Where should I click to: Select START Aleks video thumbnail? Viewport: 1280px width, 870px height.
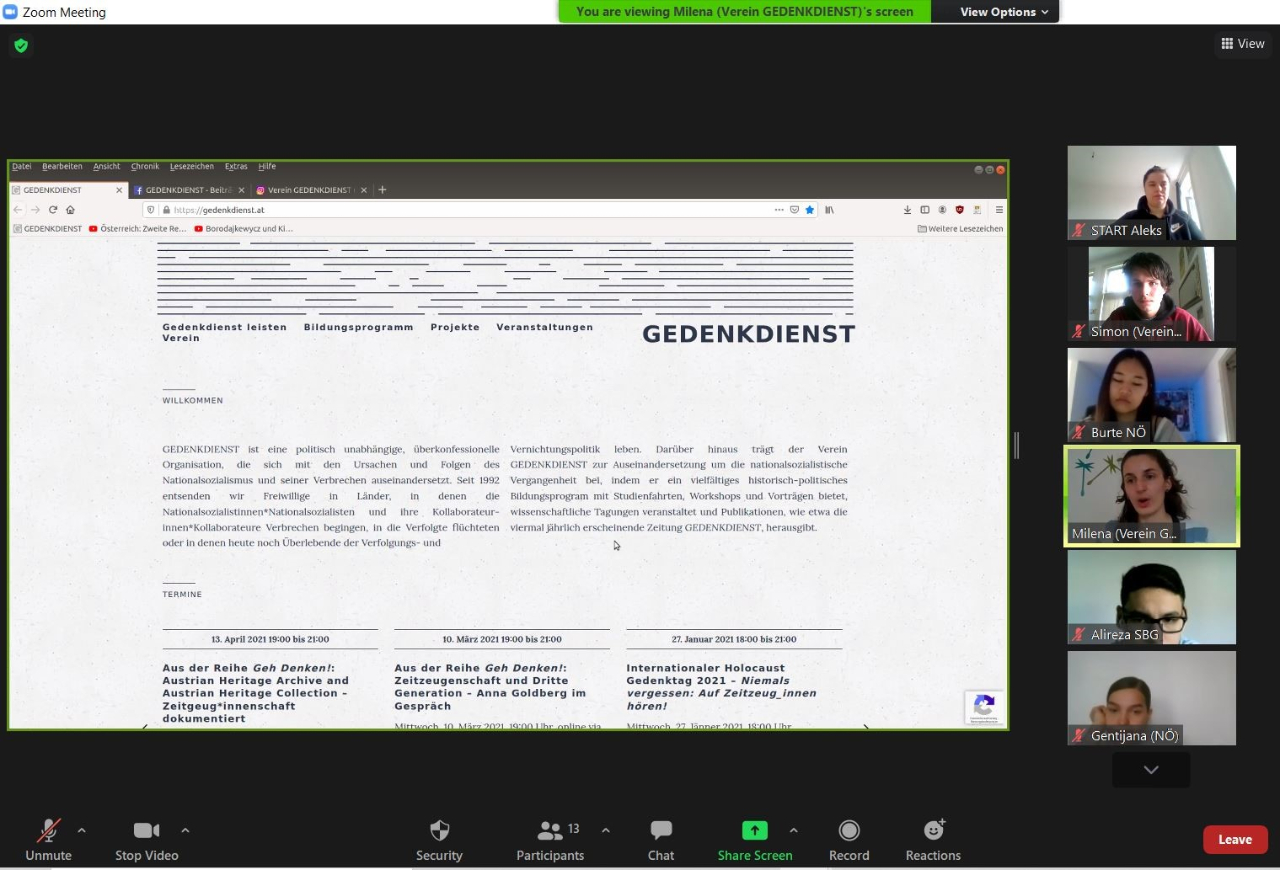(x=1151, y=193)
